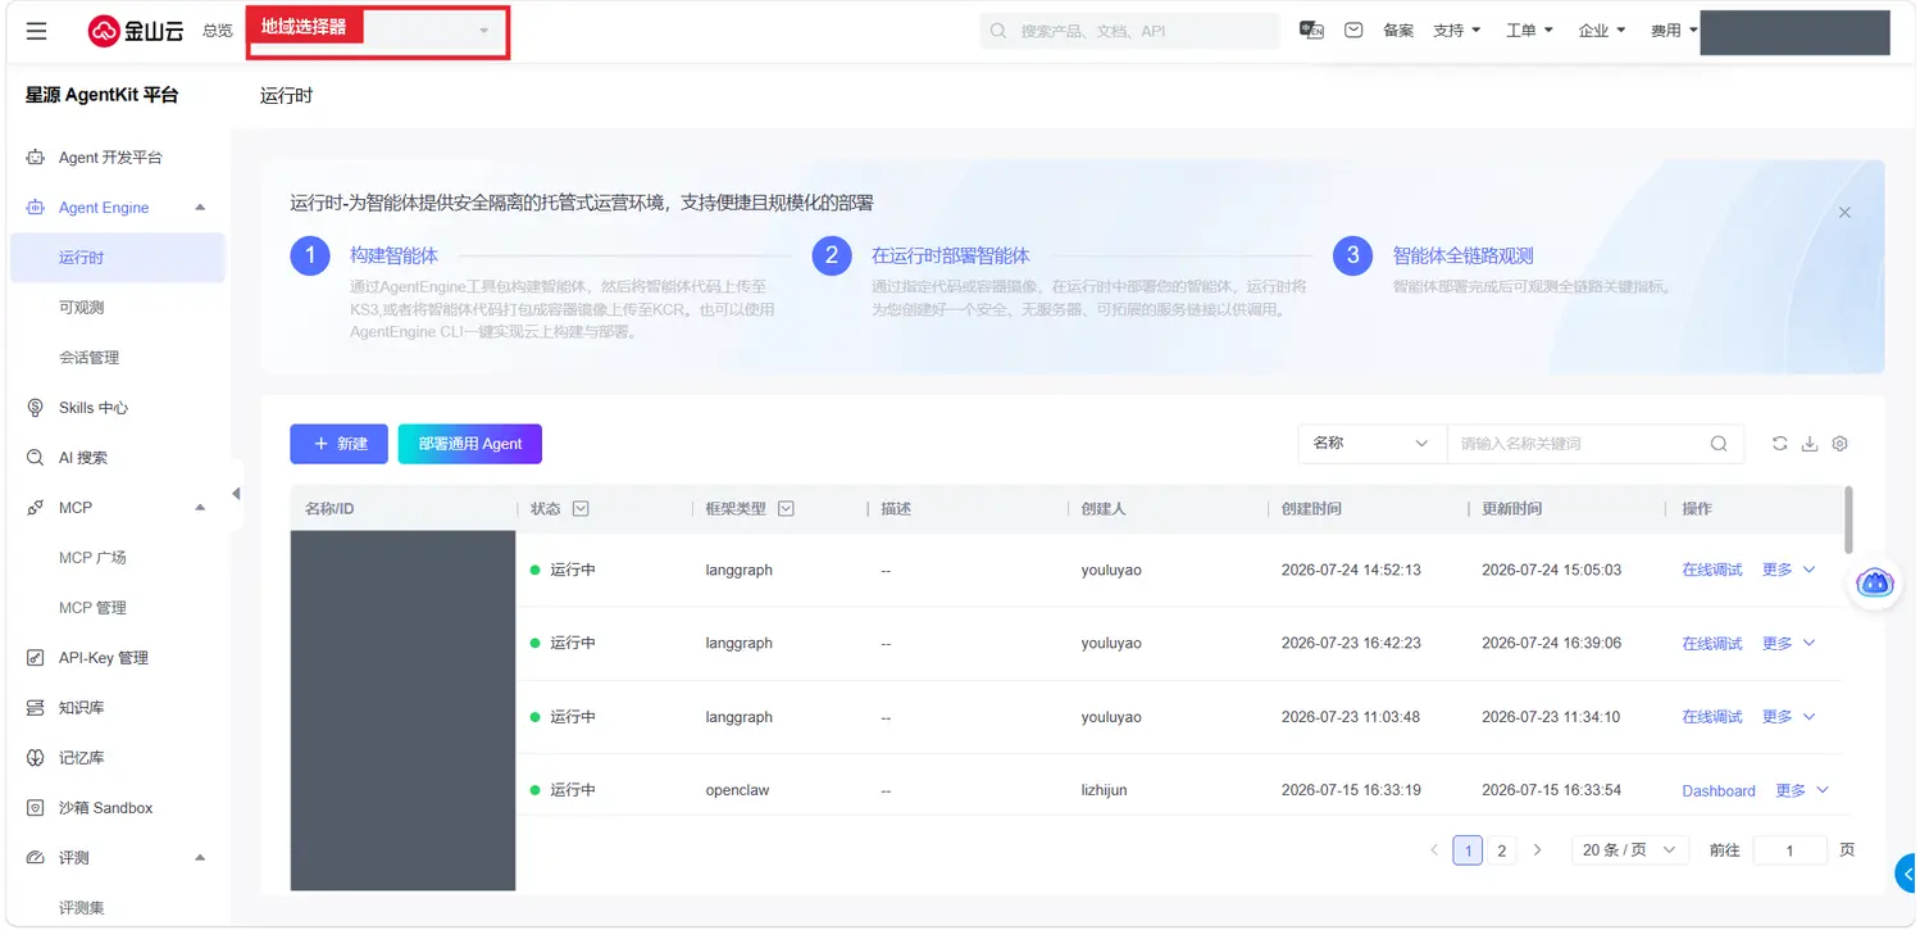Open the 支持 dropdown menu
Viewport: 1920px width, 930px height.
pos(1456,30)
